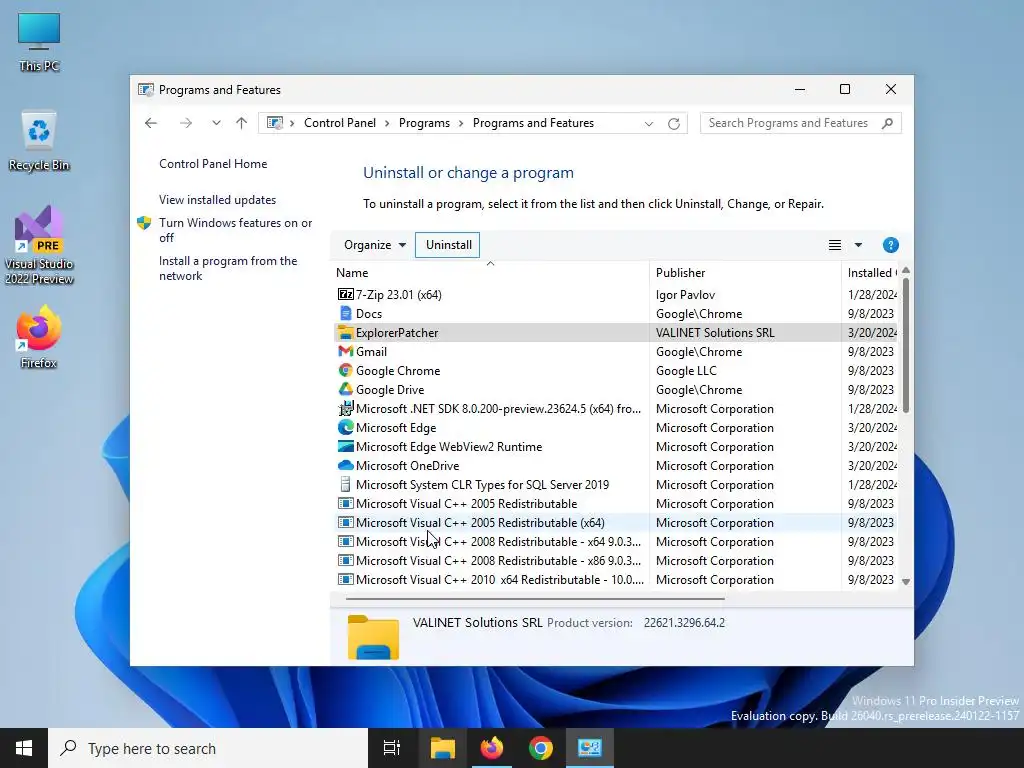
Task: Launch Chrome from the taskbar
Action: point(541,748)
